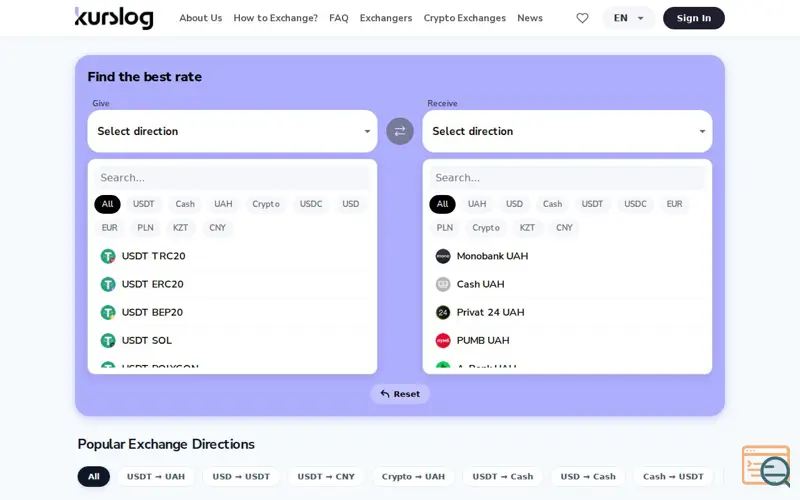Image resolution: width=800 pixels, height=500 pixels.
Task: Open Crypto Exchanges page
Action: [465, 18]
